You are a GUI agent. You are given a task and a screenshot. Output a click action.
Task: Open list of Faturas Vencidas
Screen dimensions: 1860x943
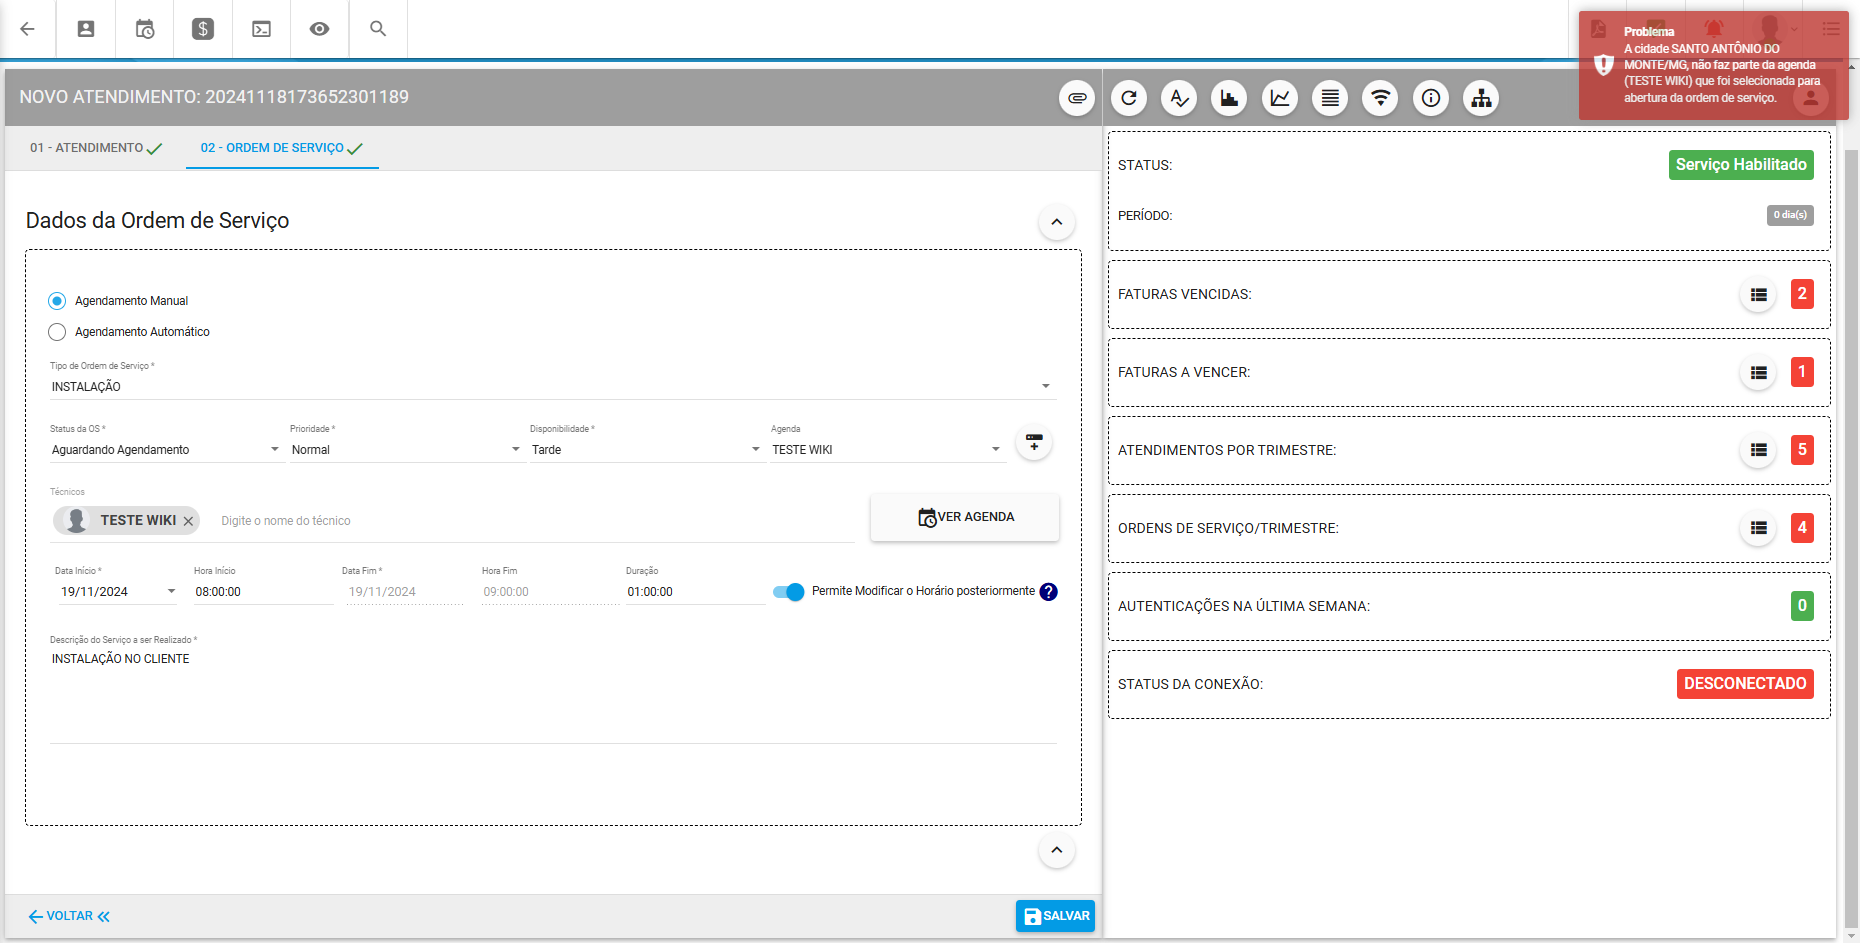1758,295
